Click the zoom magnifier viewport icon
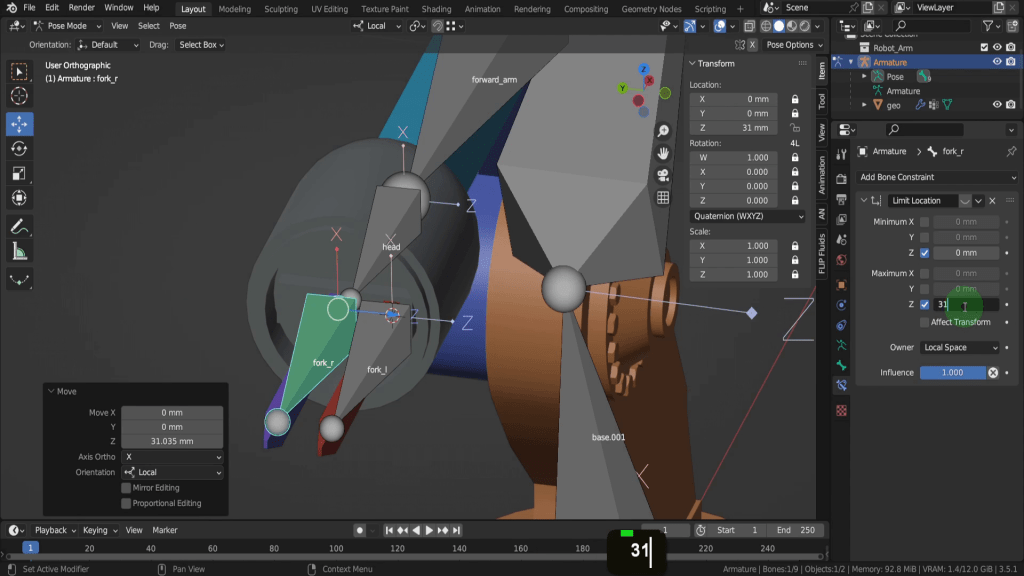This screenshot has height=576, width=1024. click(x=663, y=131)
